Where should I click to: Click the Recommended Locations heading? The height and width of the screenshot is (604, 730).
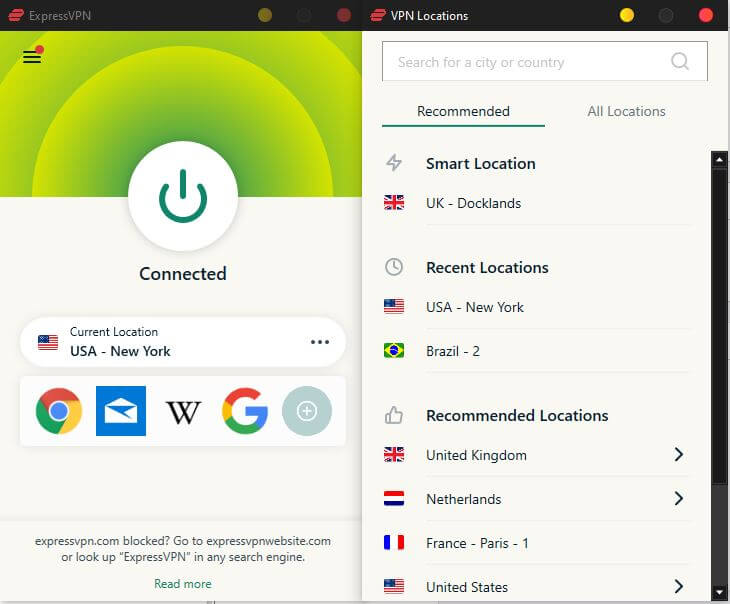(517, 415)
